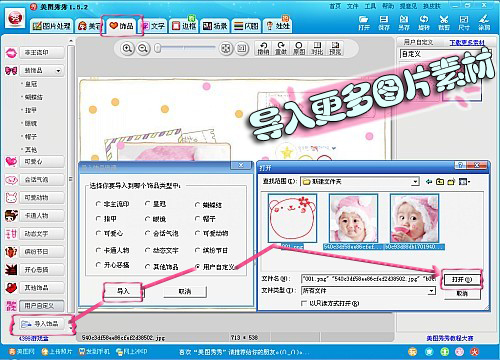Click the zoom out magnifier icon
The width and height of the screenshot is (500, 360).
[x=143, y=49]
